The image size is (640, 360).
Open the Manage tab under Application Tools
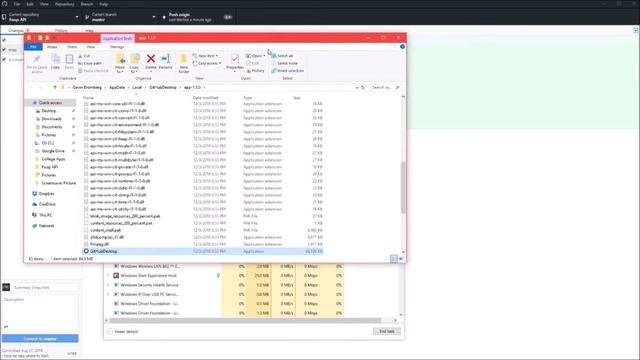117,47
